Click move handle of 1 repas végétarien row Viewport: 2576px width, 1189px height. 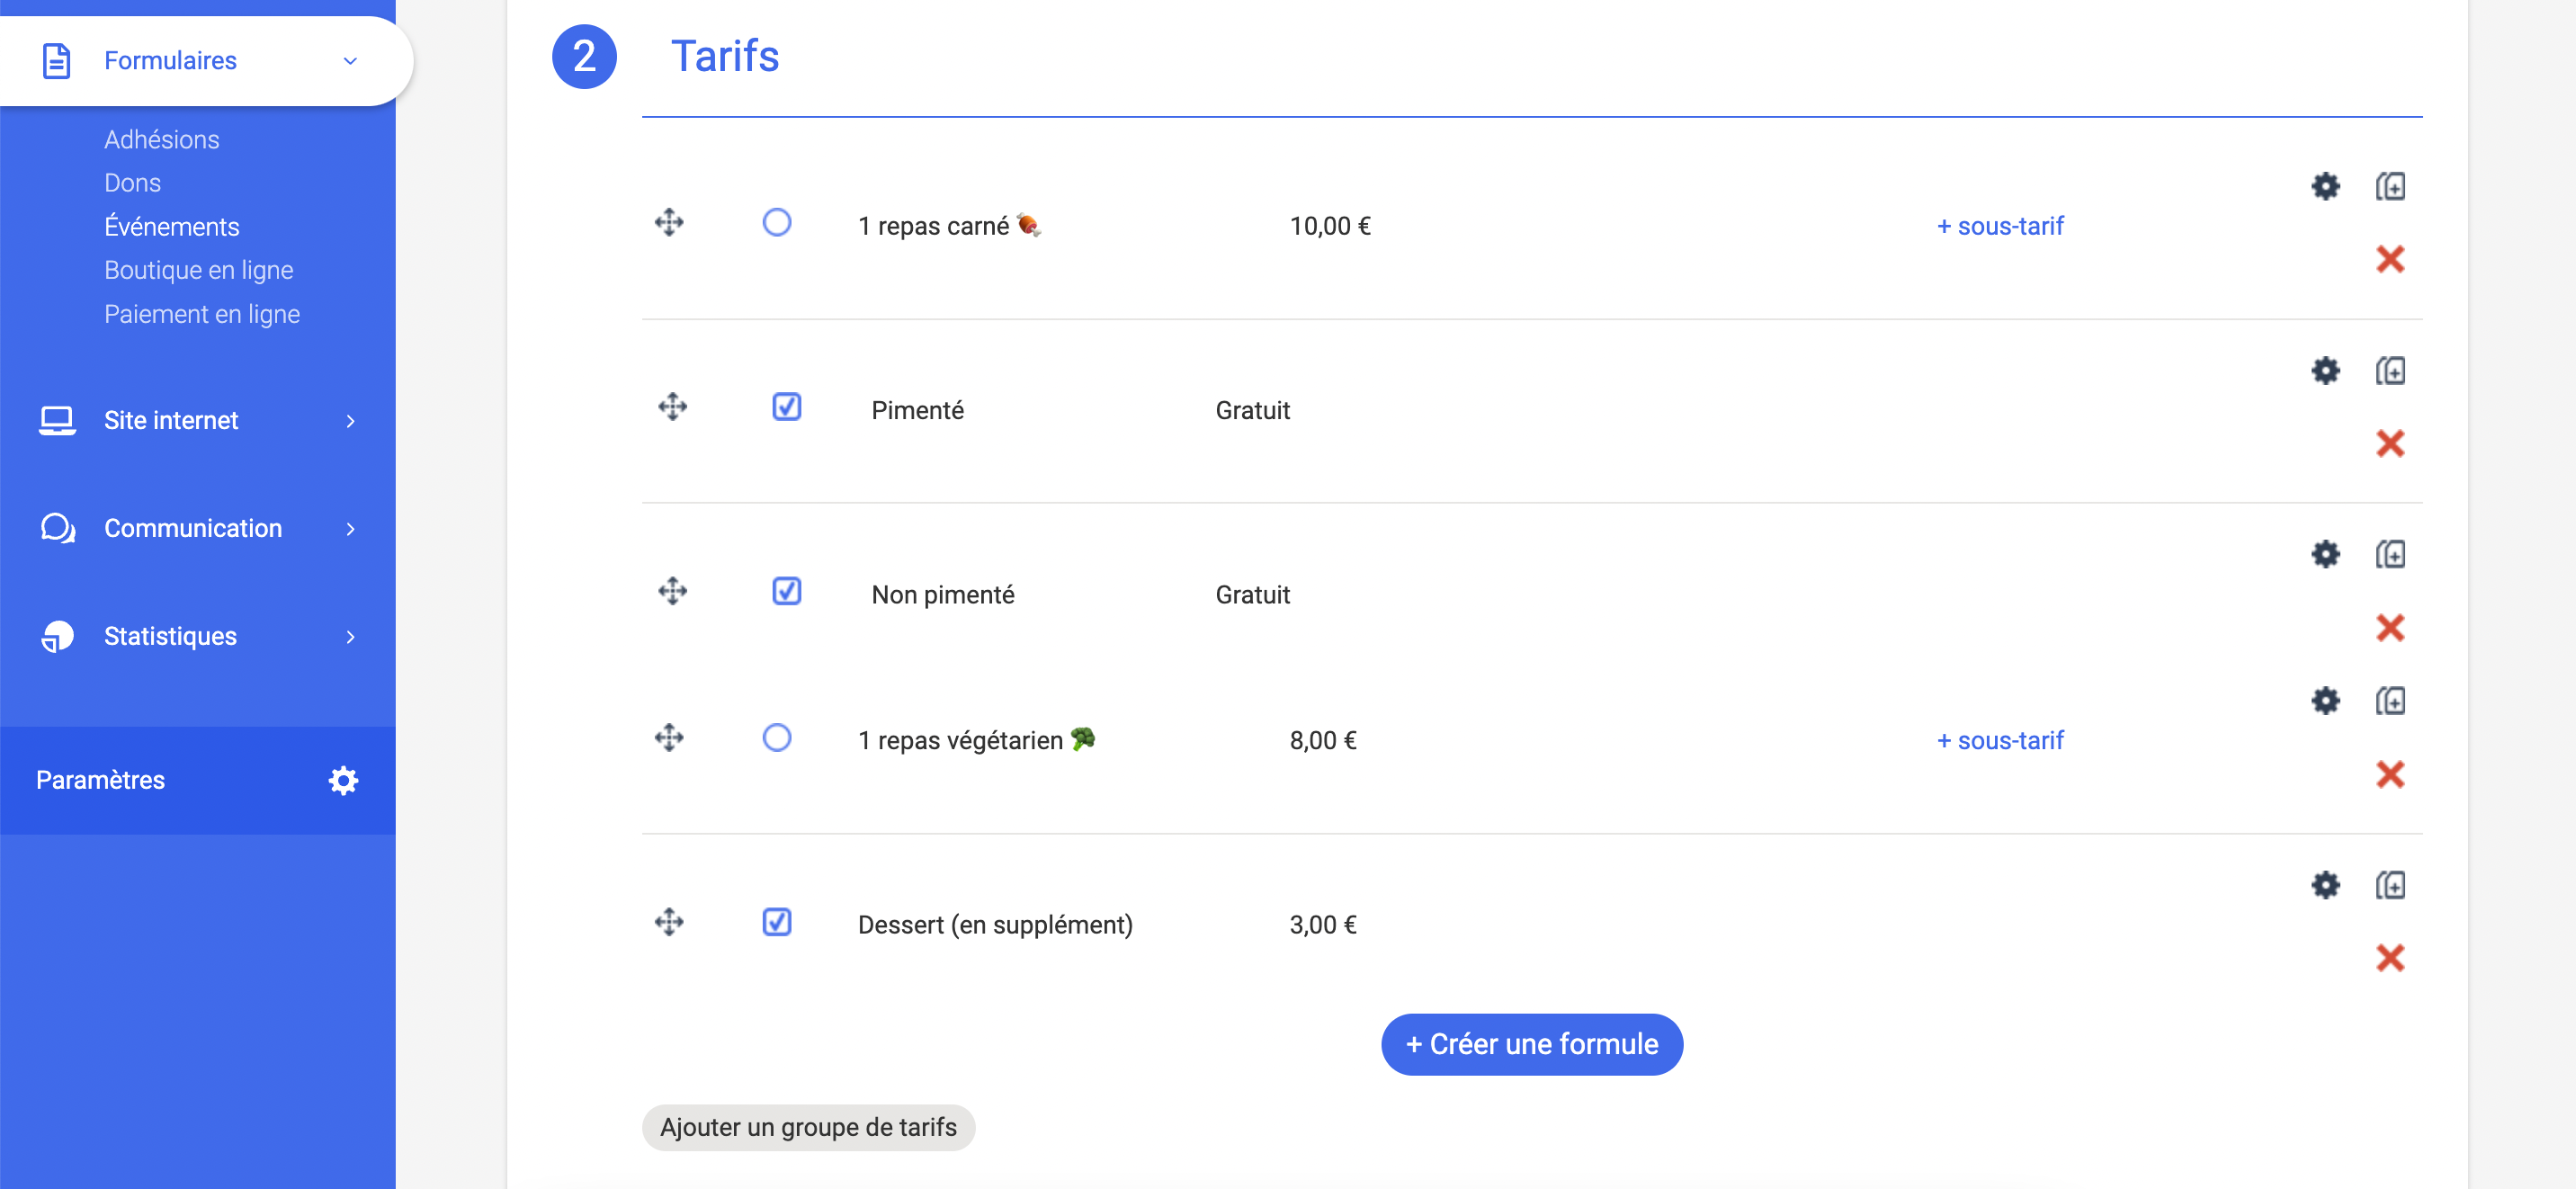[669, 738]
